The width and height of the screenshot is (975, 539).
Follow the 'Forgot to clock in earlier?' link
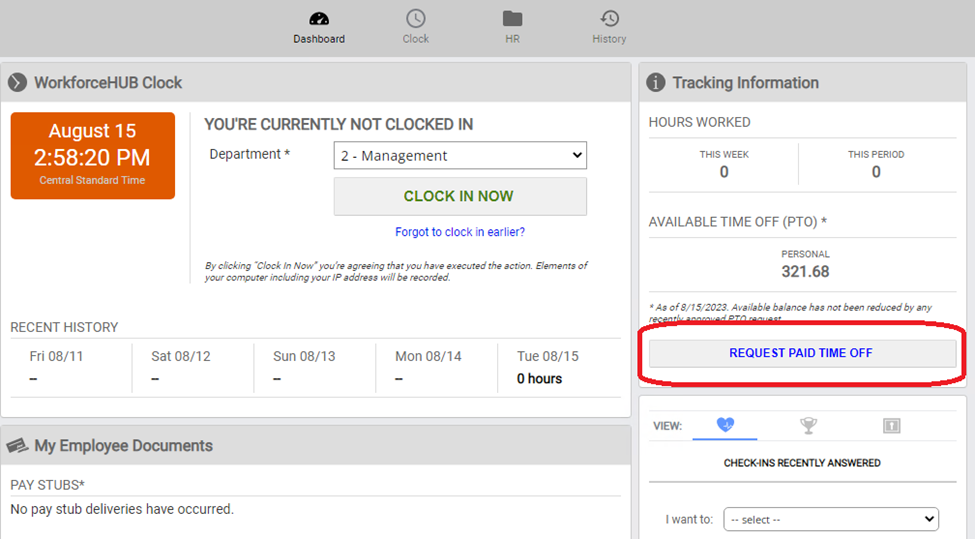point(460,232)
